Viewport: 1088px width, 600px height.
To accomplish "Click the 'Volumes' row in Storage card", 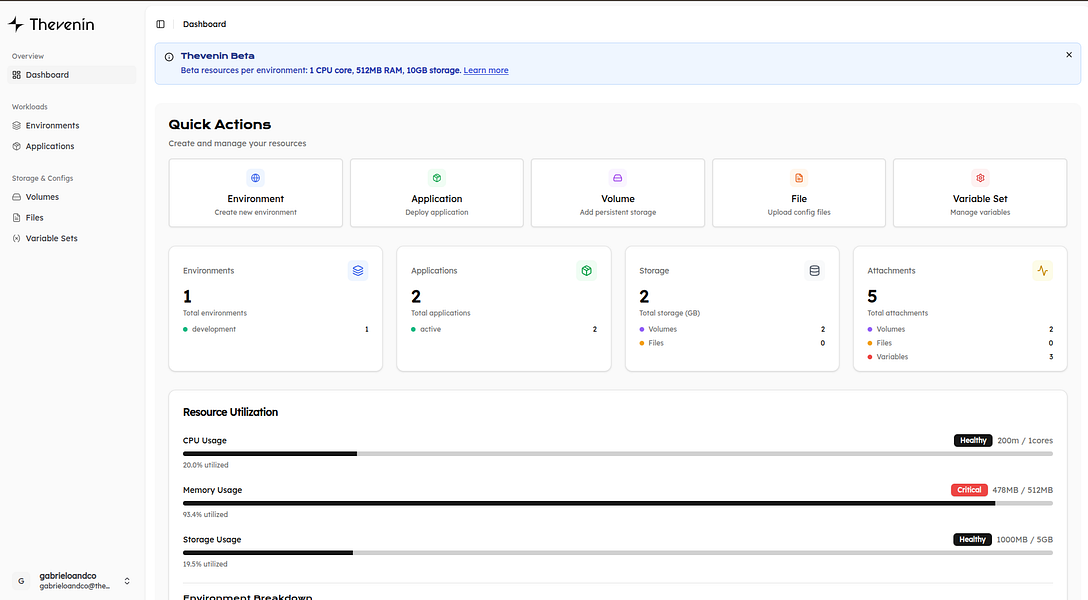I will point(732,329).
